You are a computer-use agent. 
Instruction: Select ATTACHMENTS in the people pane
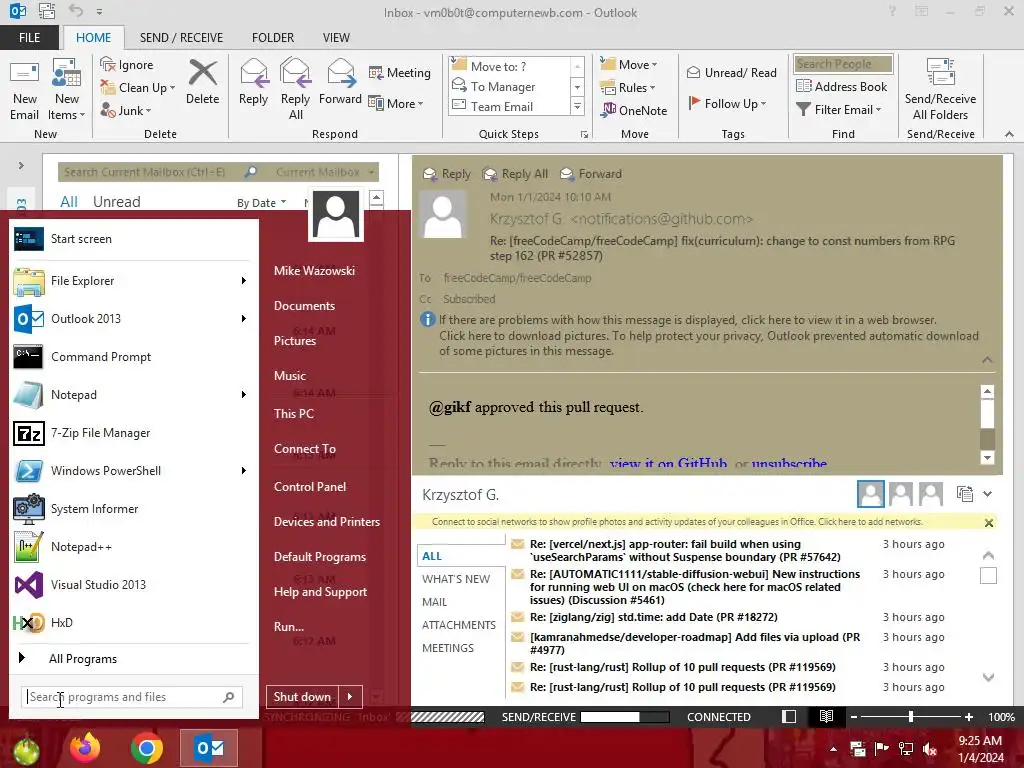458,625
